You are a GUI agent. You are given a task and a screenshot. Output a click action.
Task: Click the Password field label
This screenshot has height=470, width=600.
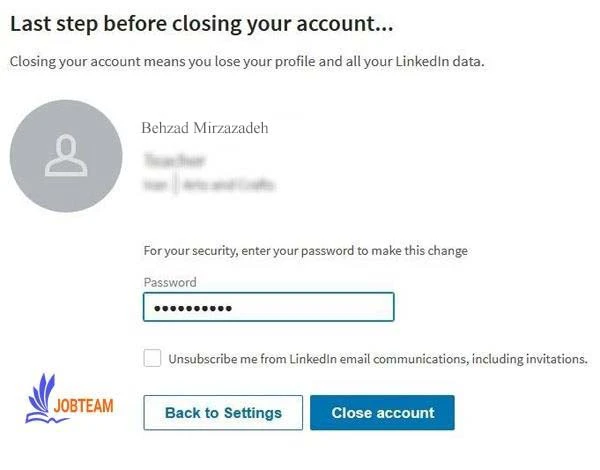(170, 282)
